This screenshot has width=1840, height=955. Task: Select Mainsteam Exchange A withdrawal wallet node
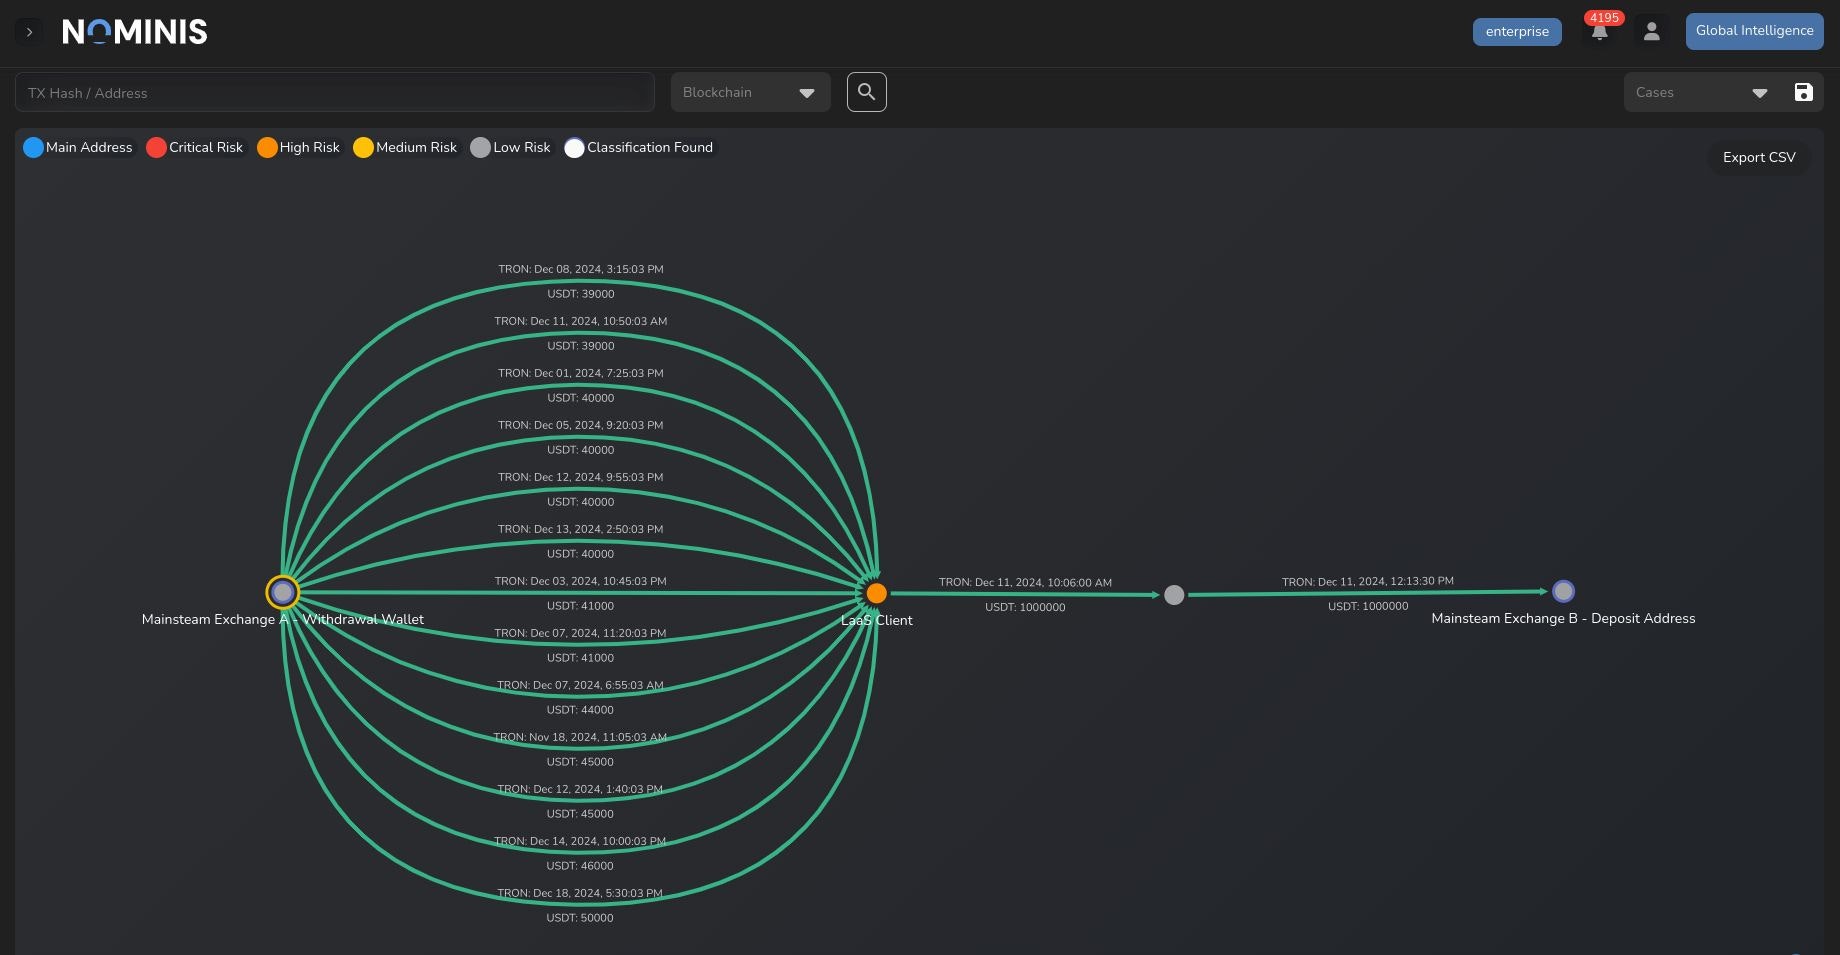tap(283, 593)
